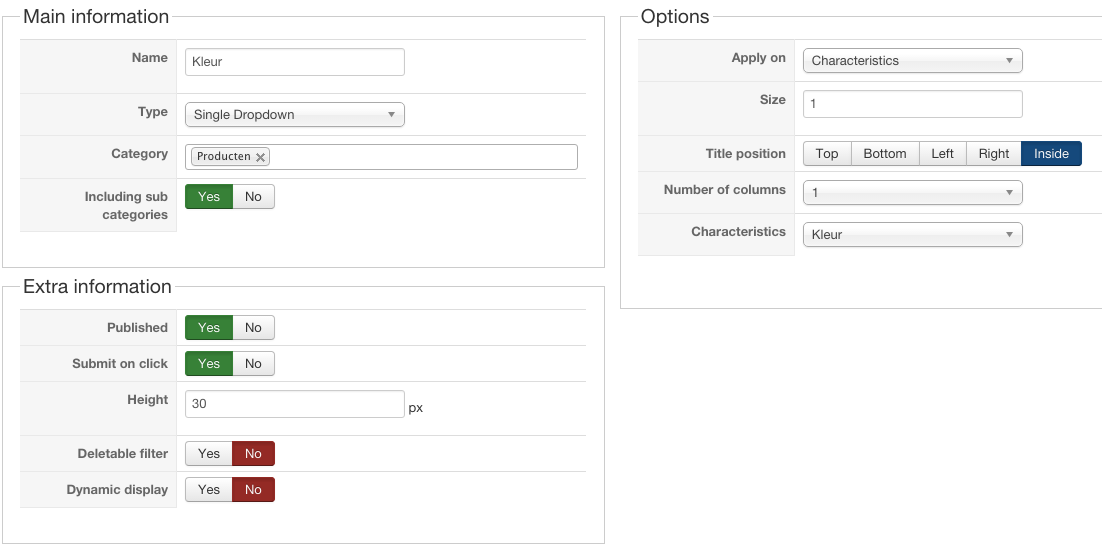Viewport: 1102px width, 550px height.
Task: Open the Type Single Dropdown selector
Action: [x=294, y=115]
